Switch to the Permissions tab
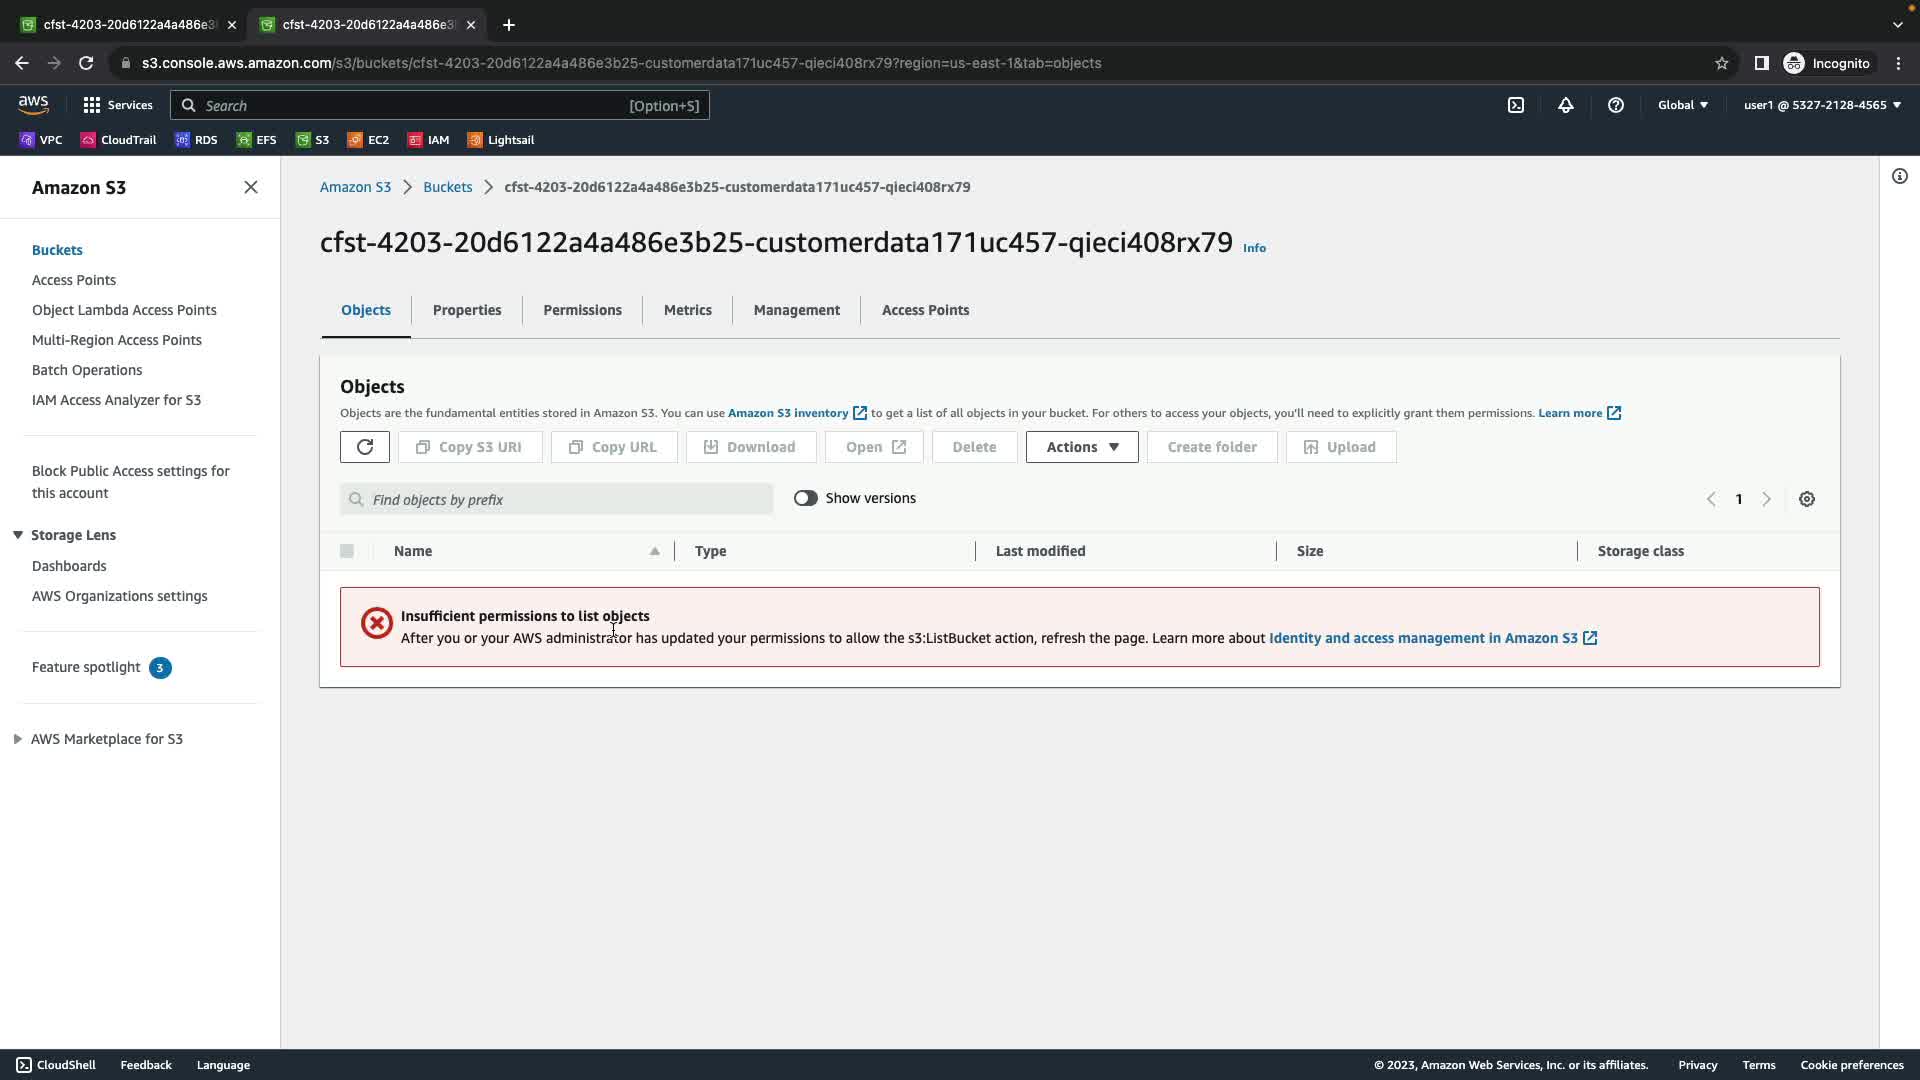 click(582, 310)
